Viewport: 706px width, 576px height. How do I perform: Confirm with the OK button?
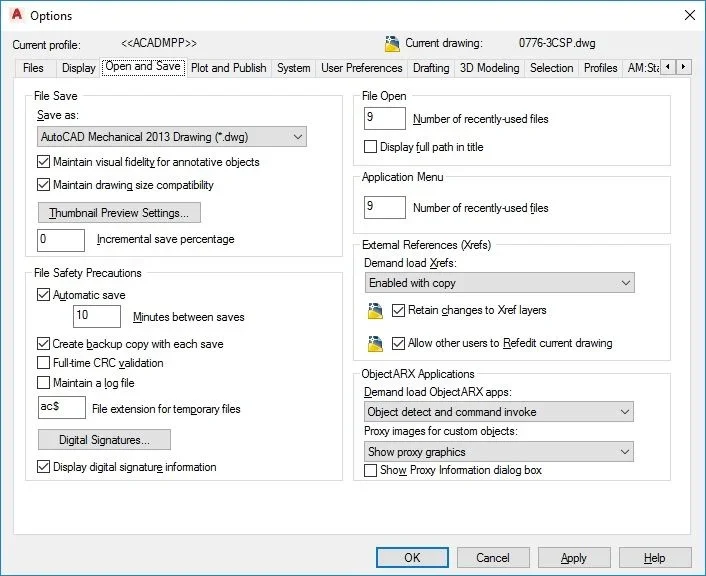coord(412,558)
